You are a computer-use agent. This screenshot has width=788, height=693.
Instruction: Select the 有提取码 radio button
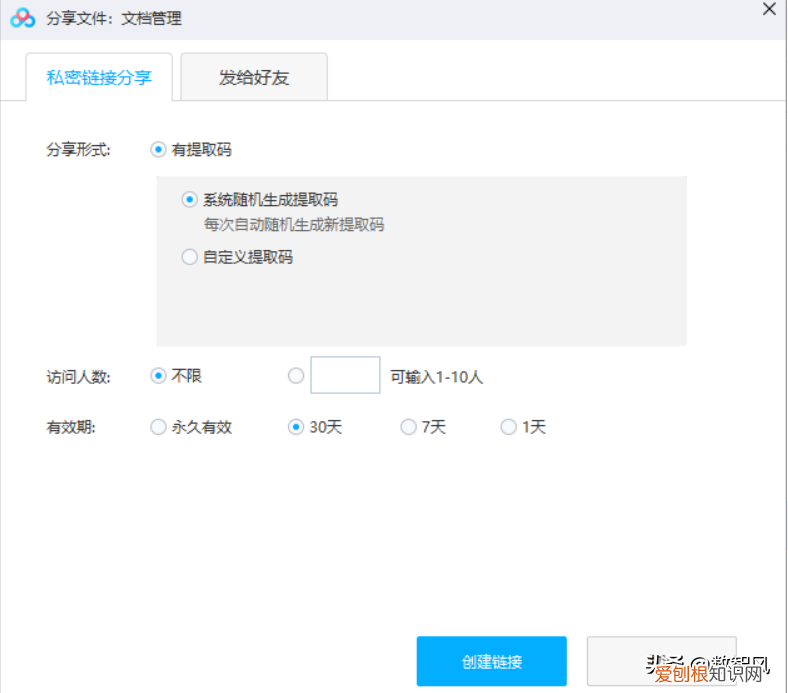click(x=158, y=150)
